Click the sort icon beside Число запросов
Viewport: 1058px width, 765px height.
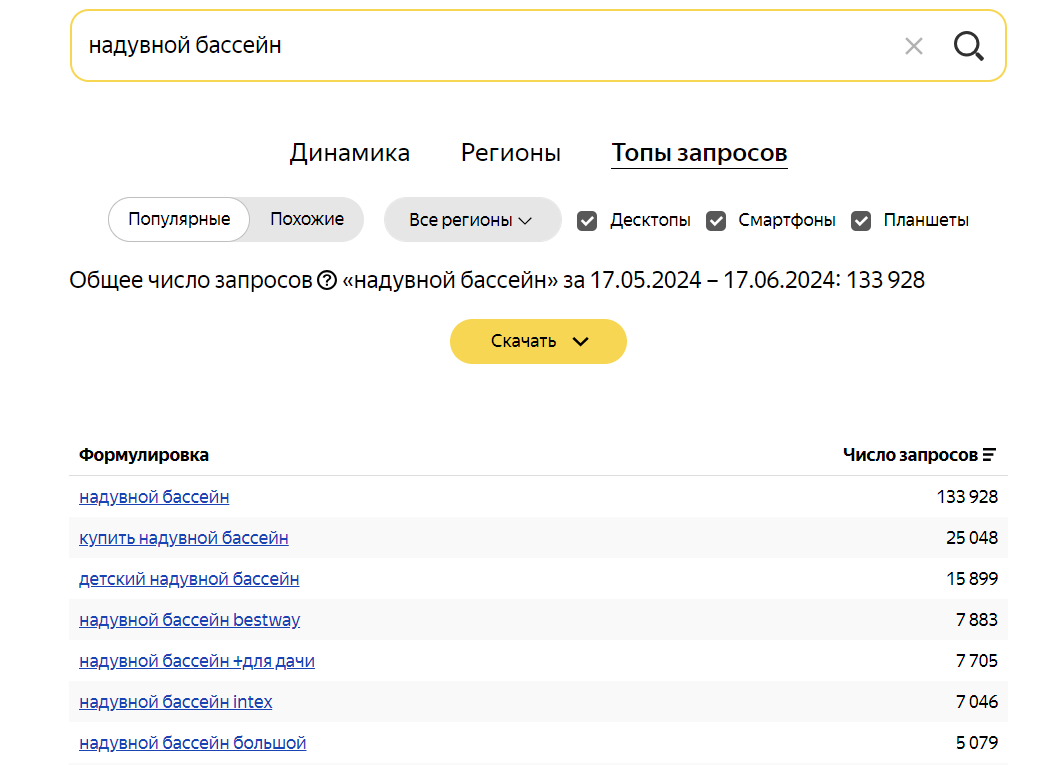(x=989, y=455)
